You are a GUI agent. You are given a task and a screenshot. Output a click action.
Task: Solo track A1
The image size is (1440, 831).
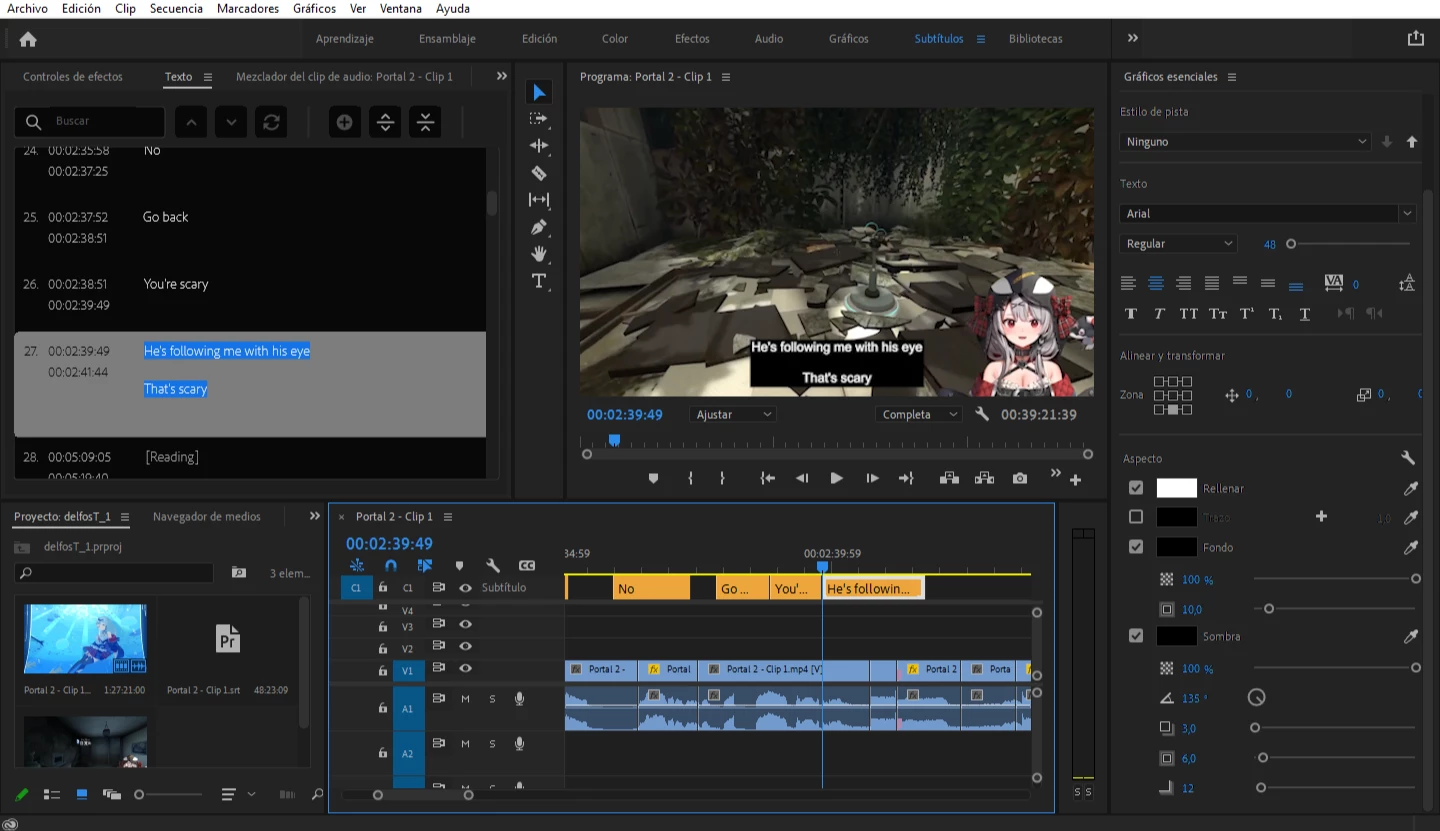(x=492, y=699)
